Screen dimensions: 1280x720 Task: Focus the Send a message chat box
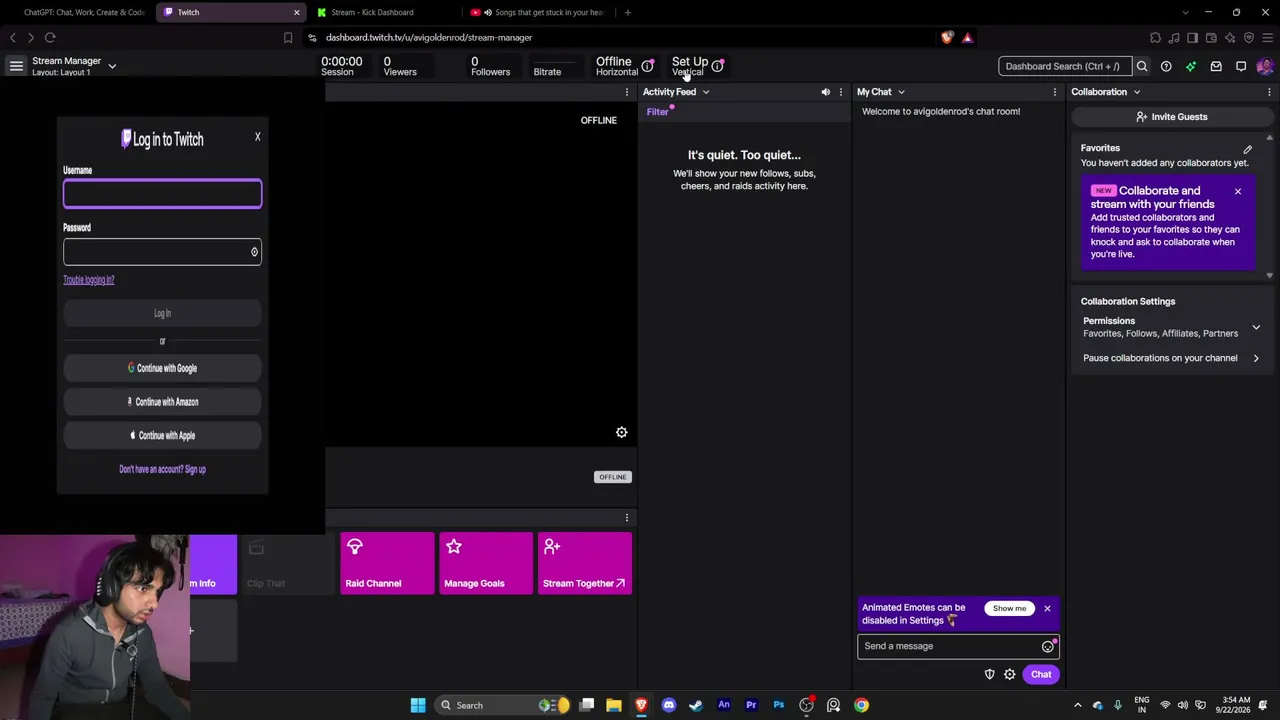pos(950,646)
